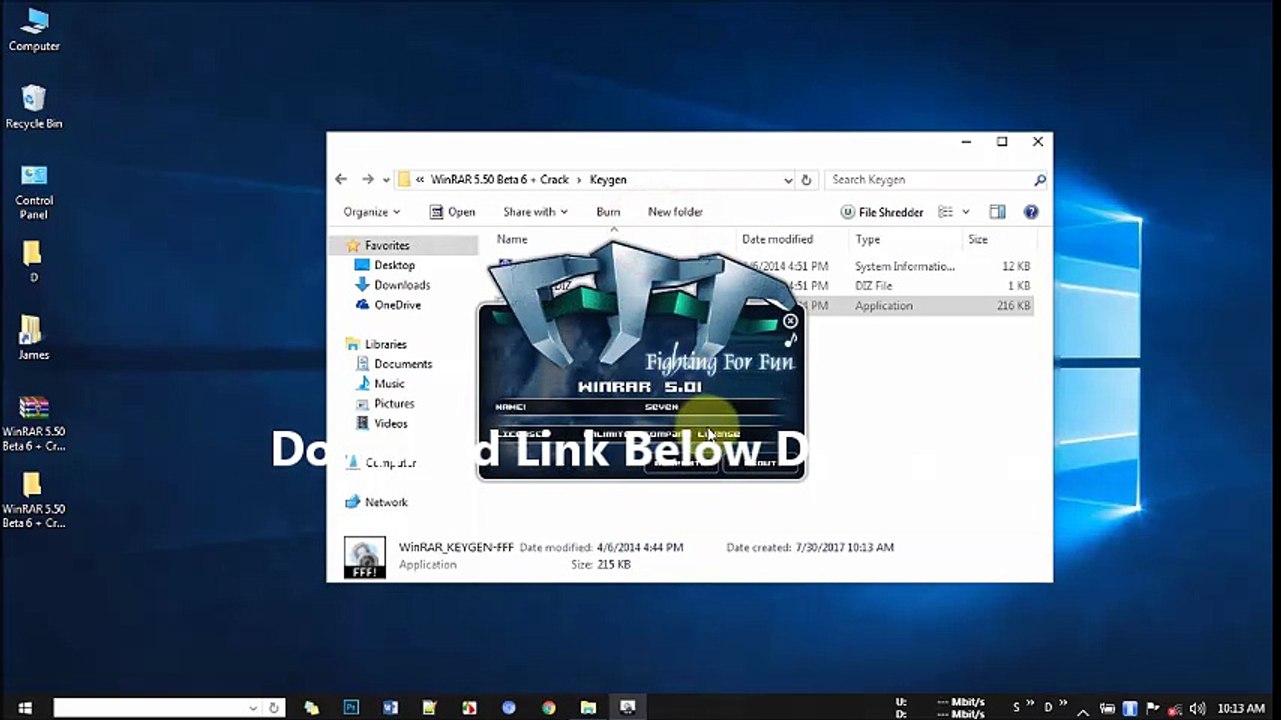Open the Organize menu
The image size is (1281, 720).
pyautogui.click(x=371, y=212)
